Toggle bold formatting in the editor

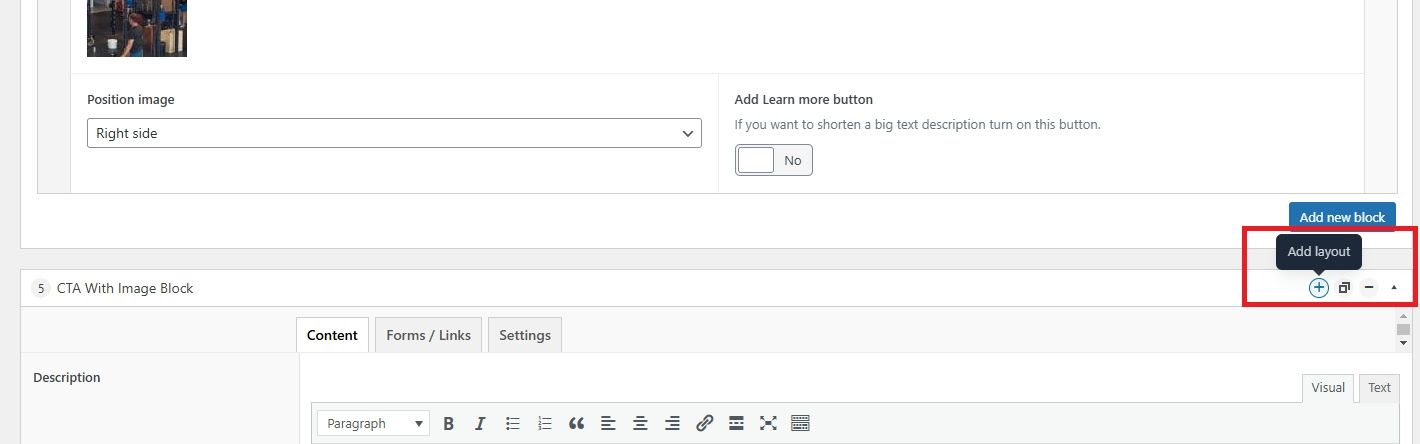click(x=449, y=423)
